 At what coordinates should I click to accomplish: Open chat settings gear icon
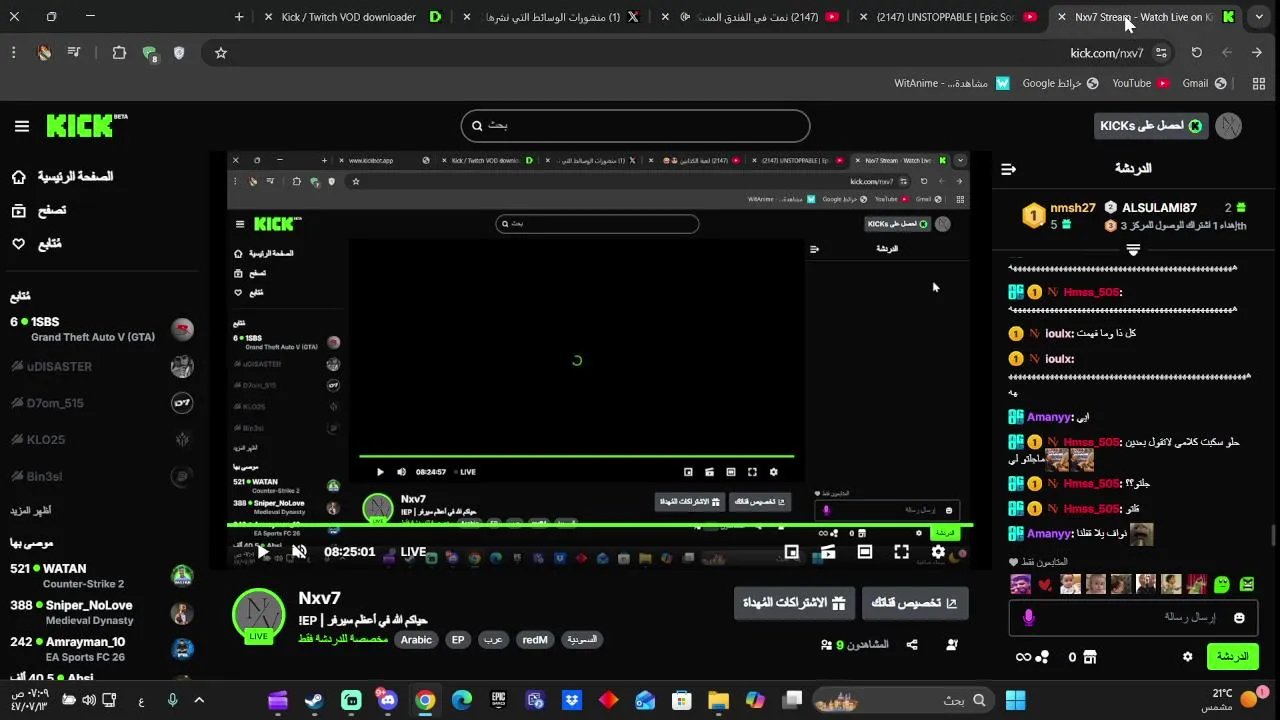point(1187,657)
